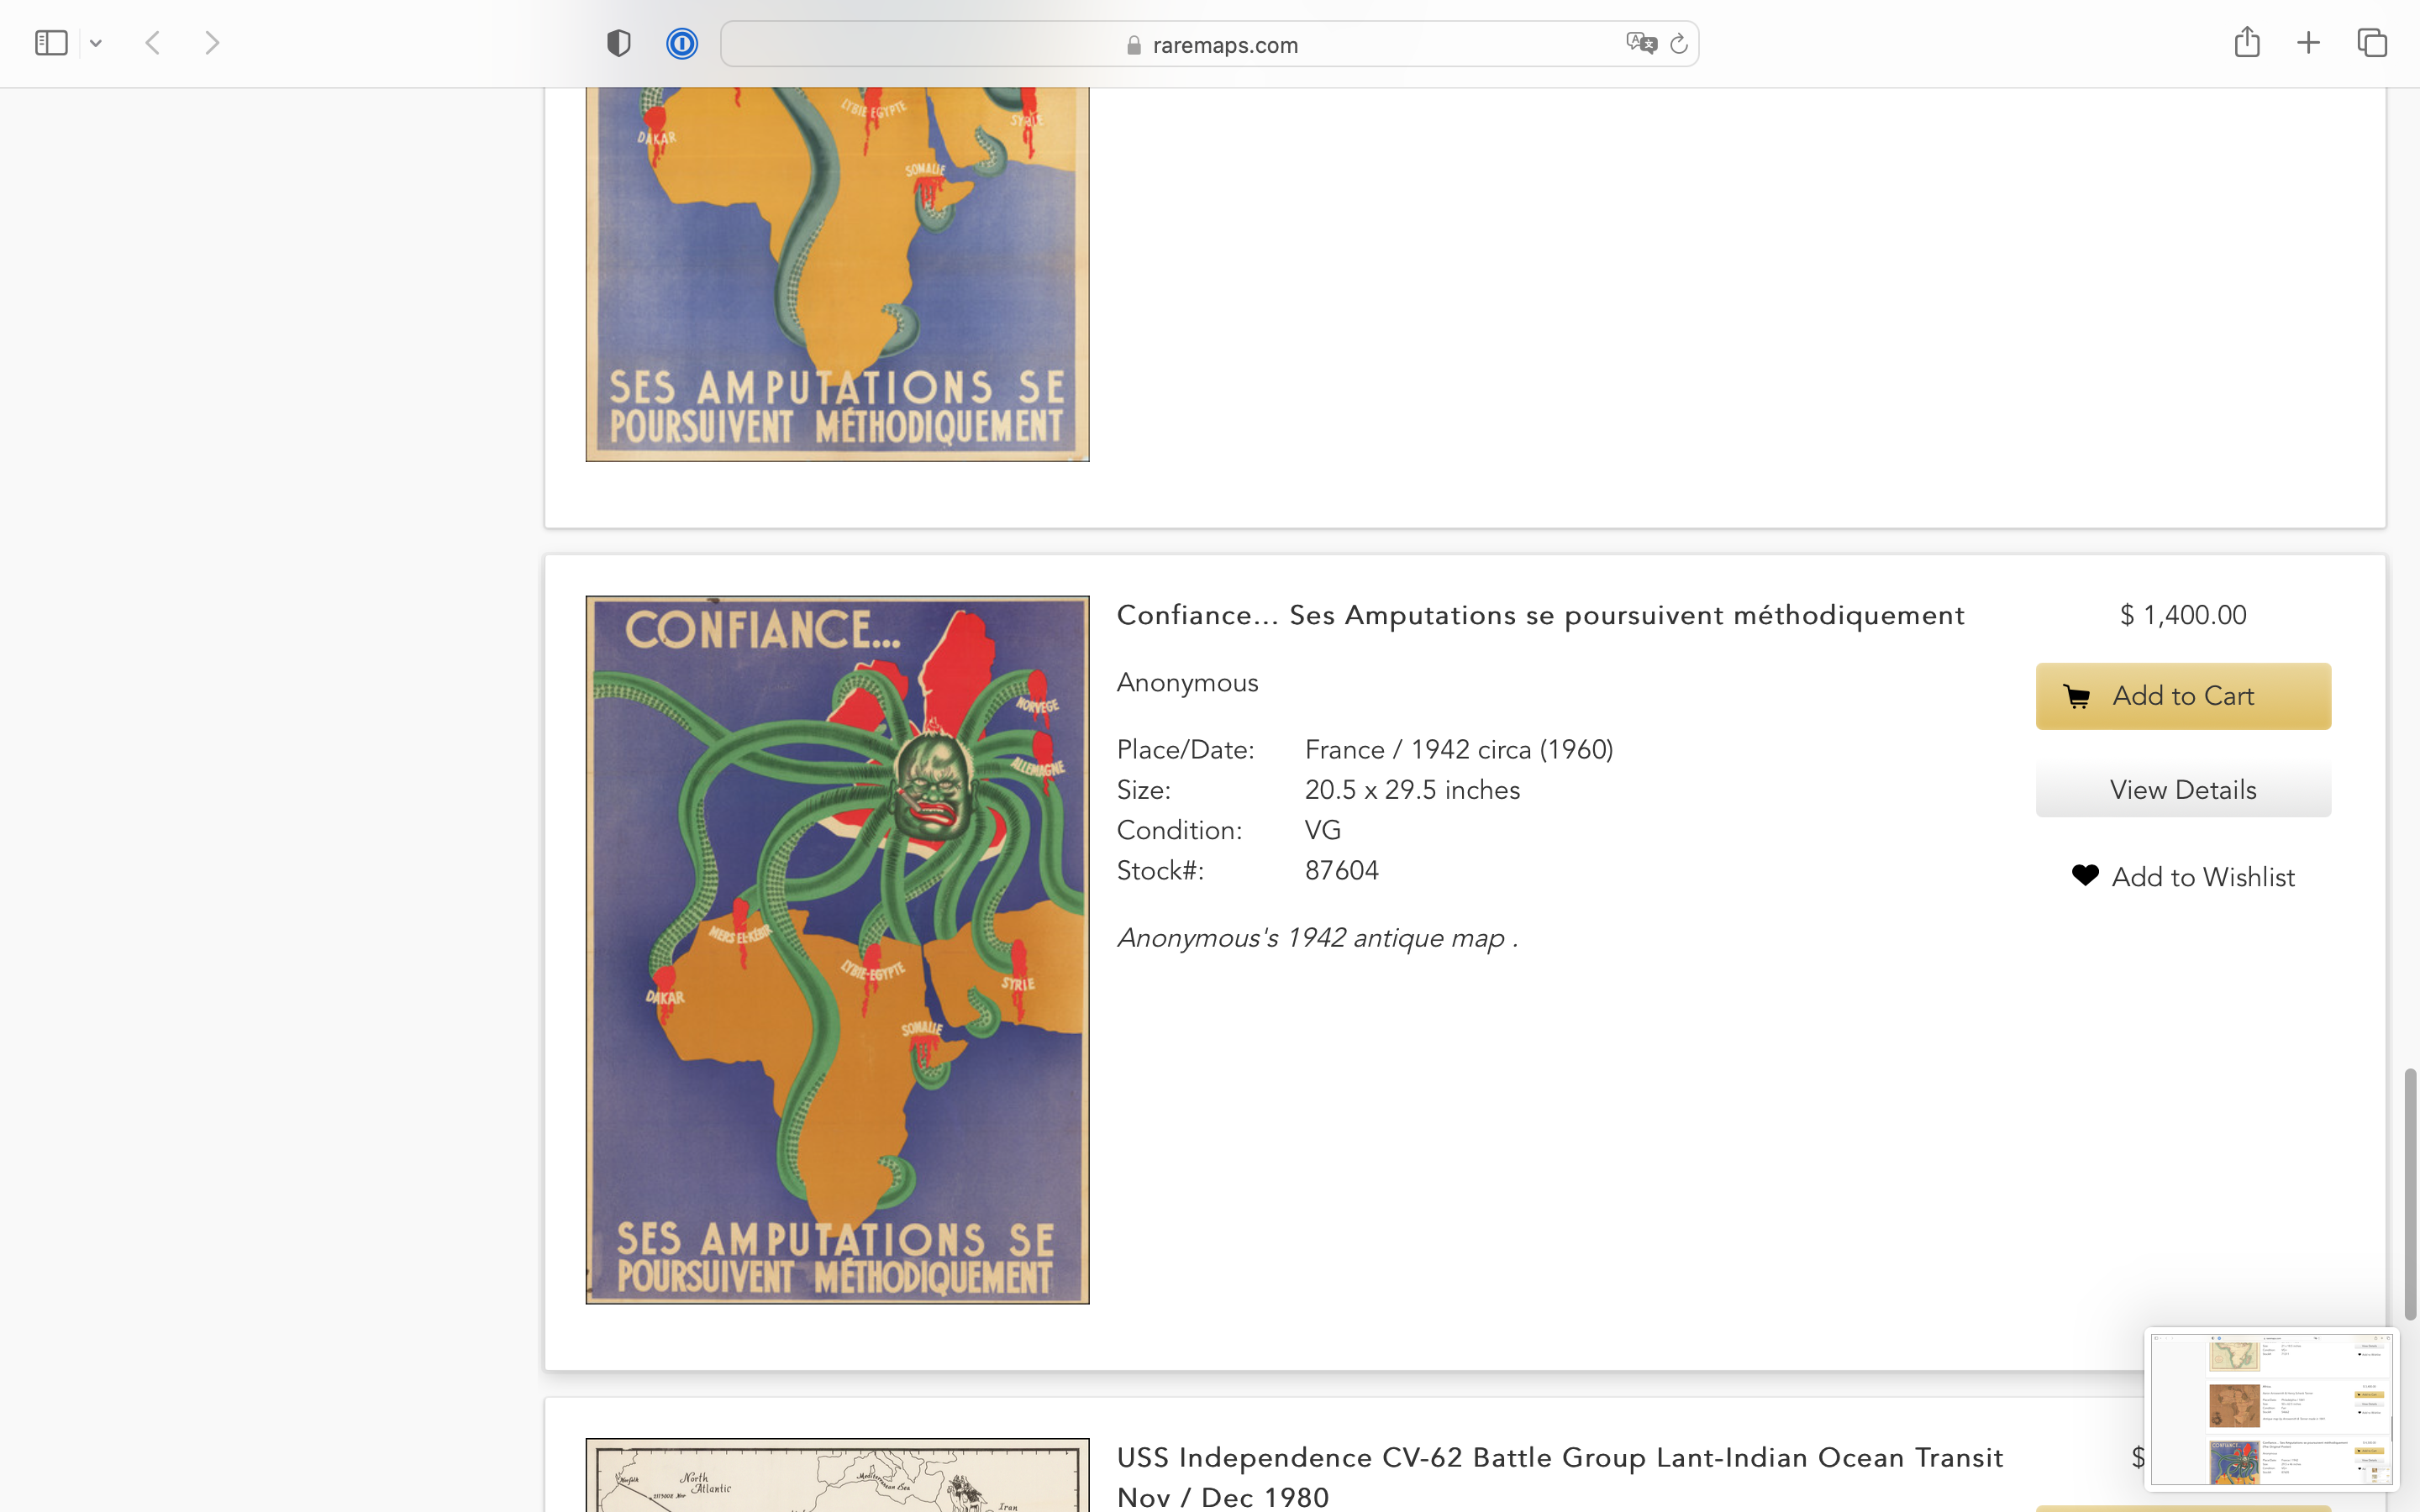Toggle the Safari sidebar icon

point(51,43)
